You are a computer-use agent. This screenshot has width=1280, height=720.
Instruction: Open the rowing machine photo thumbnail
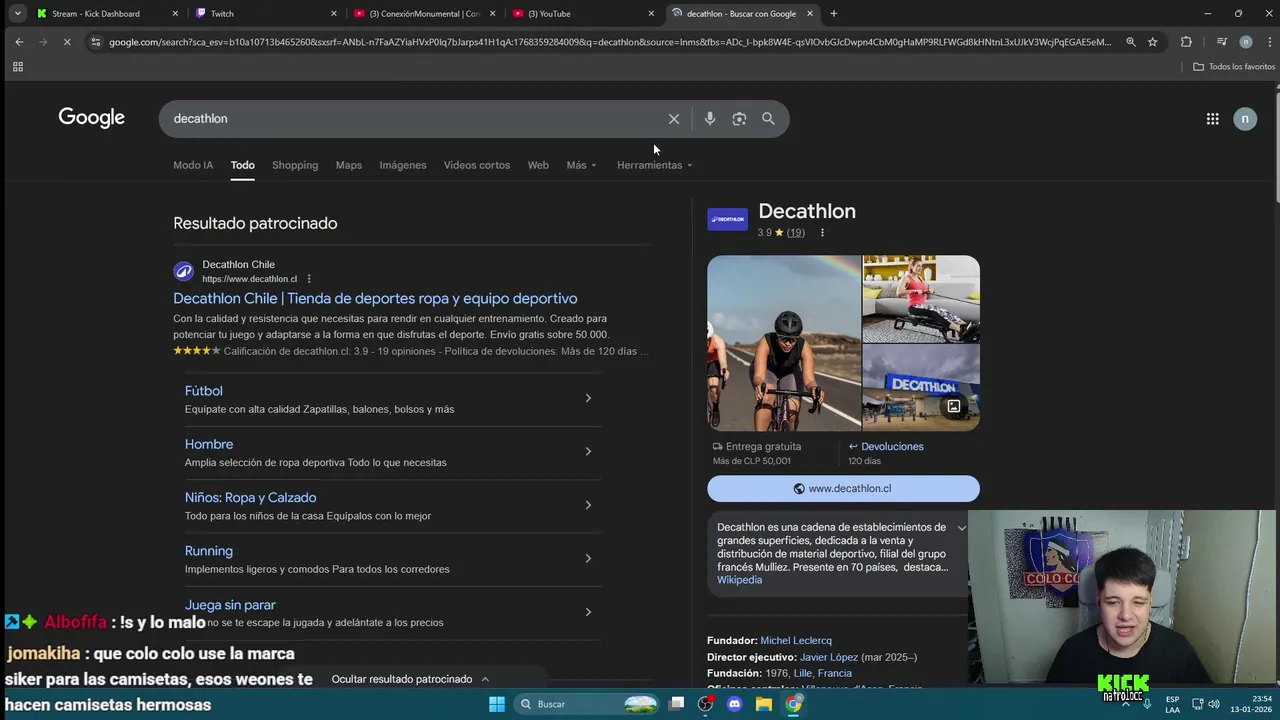921,299
